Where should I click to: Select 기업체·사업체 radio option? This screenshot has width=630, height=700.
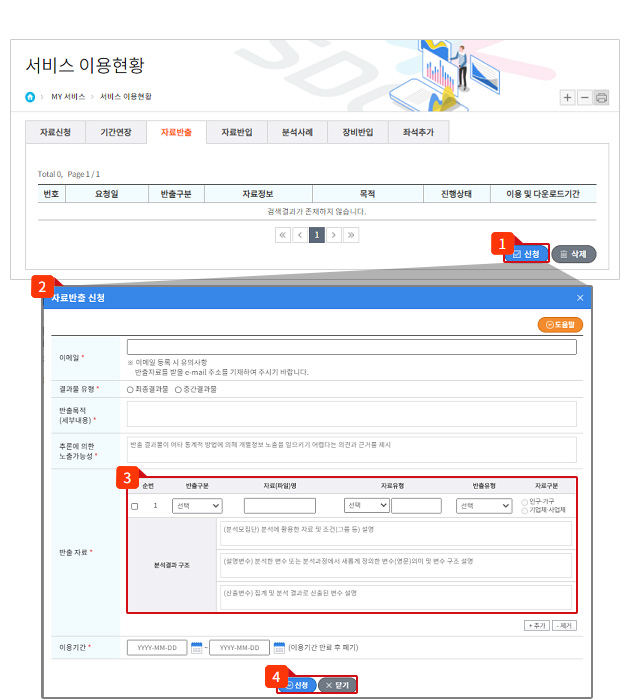pyautogui.click(x=525, y=510)
